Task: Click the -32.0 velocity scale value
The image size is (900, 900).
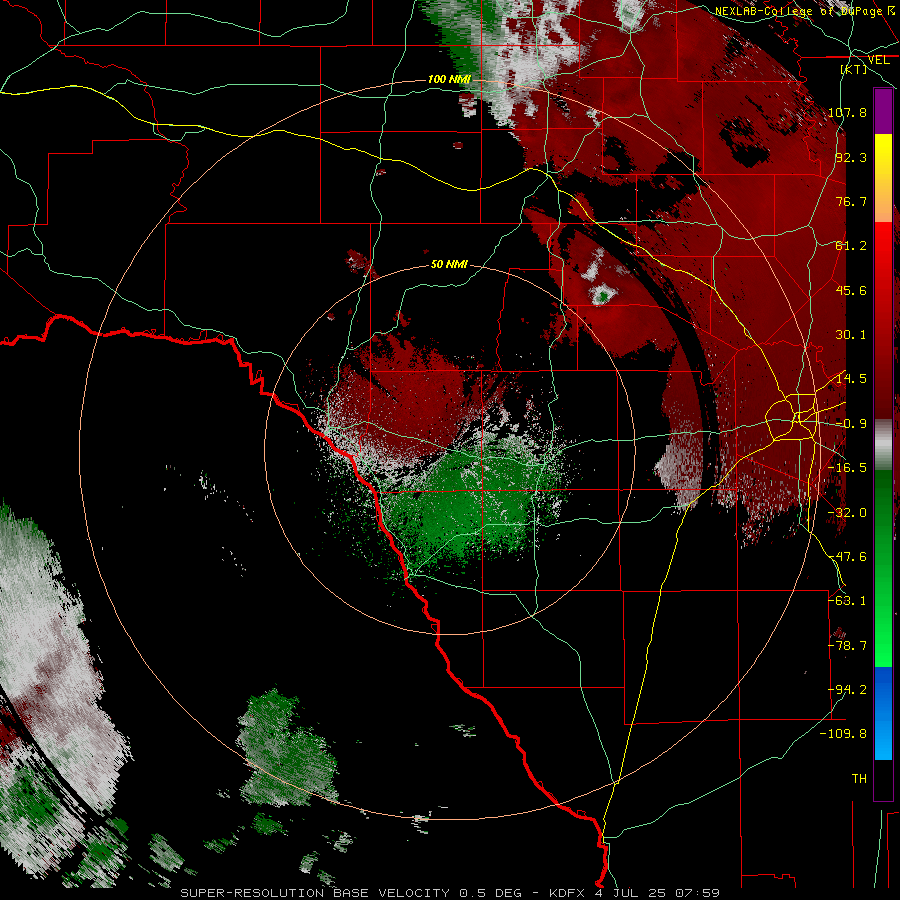Action: [x=847, y=513]
